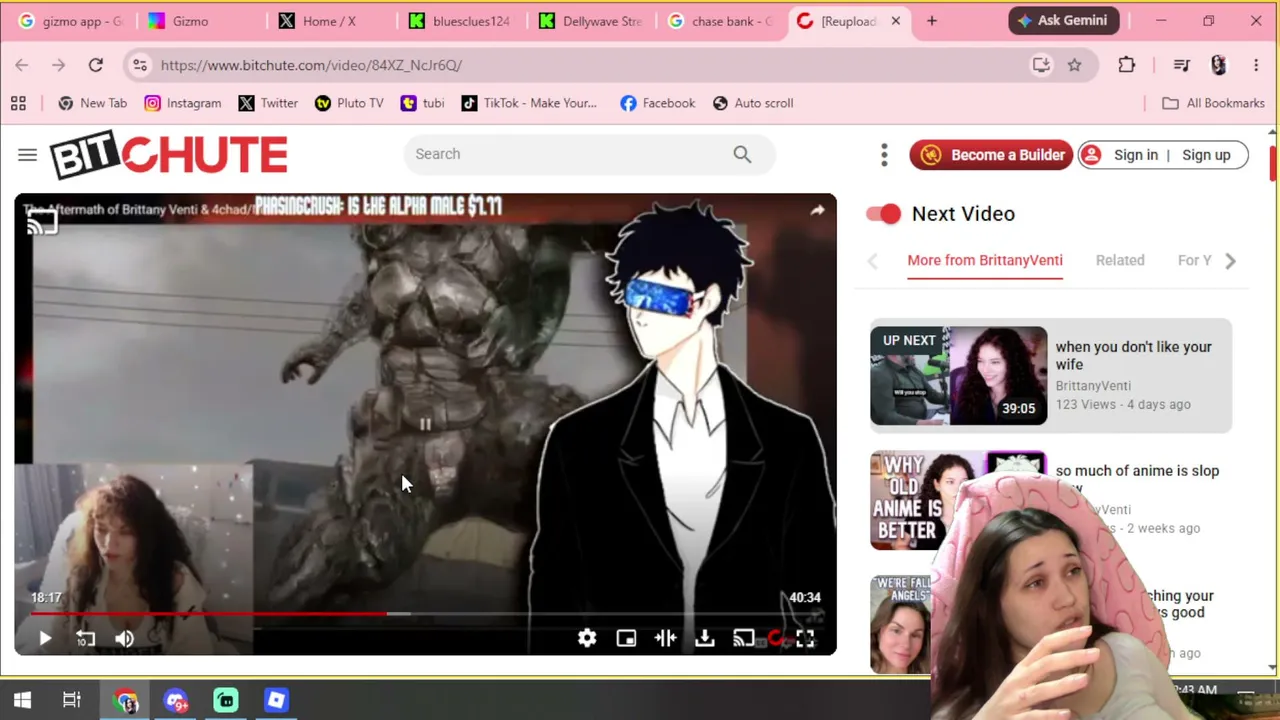This screenshot has height=720, width=1280.
Task: Switch to the bluesclues124 tab
Action: tap(460, 21)
